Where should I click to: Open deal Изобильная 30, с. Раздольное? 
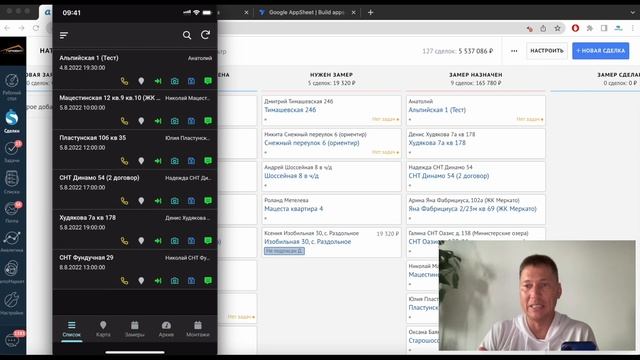tap(307, 242)
